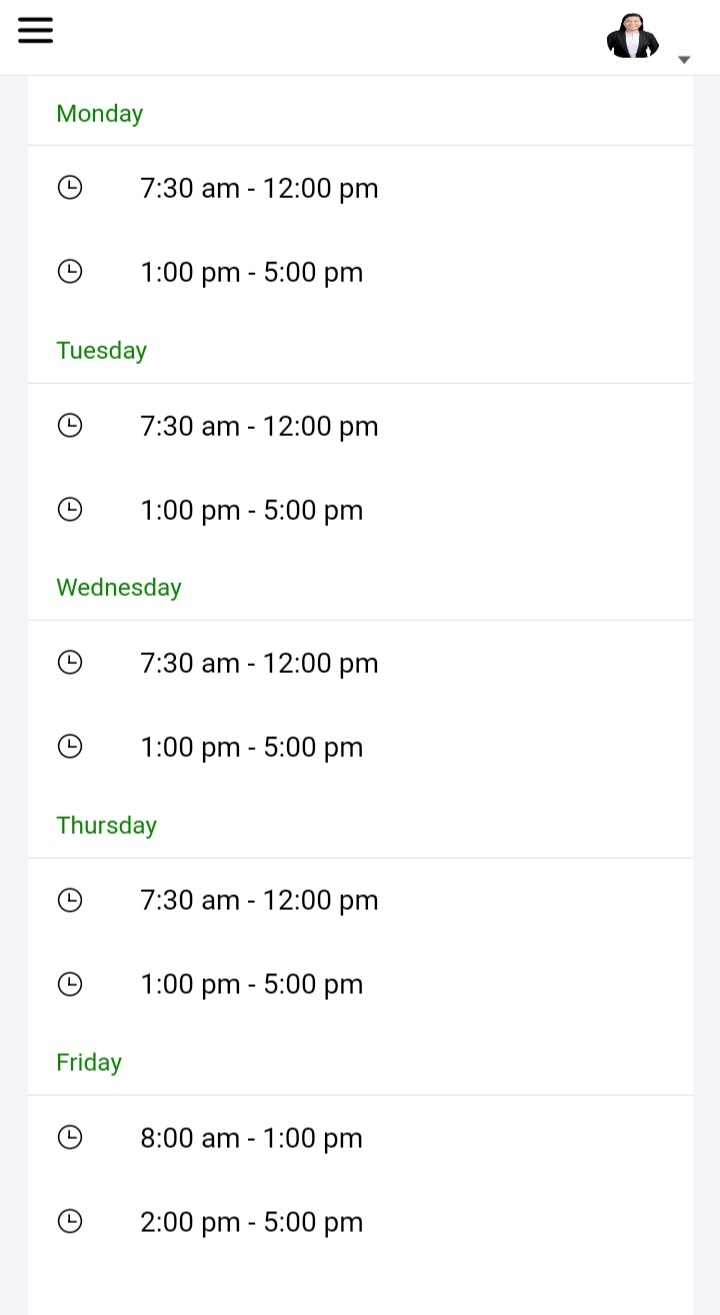Expand the profile dropdown arrow

pos(684,60)
